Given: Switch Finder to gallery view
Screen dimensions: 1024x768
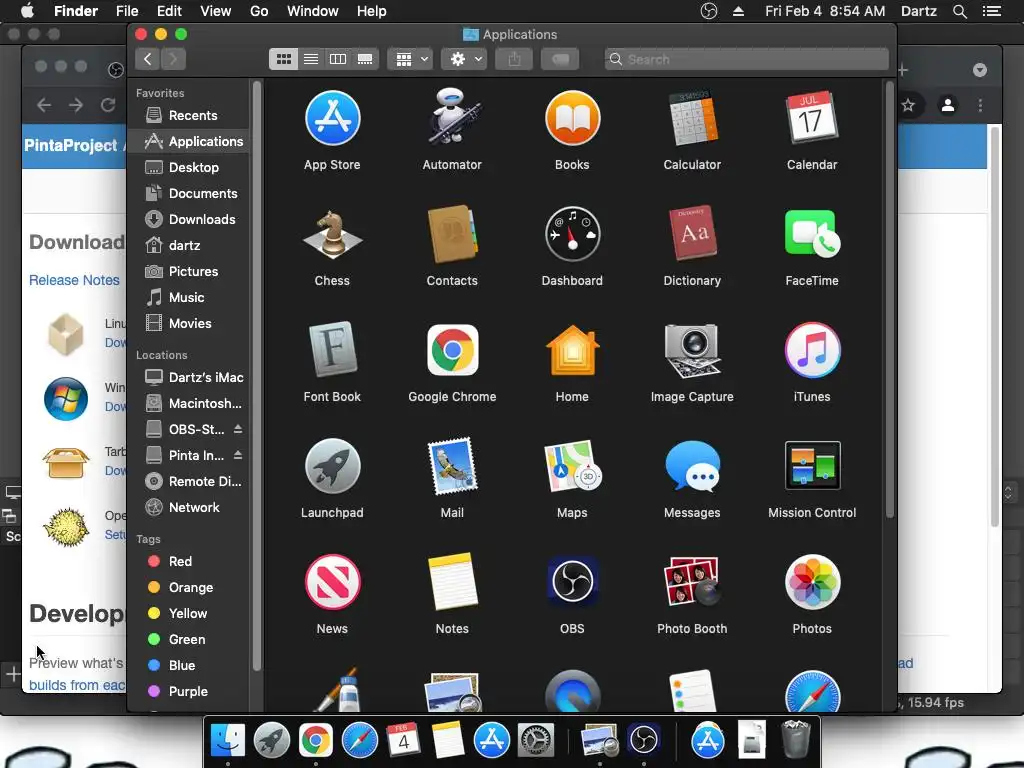Looking at the screenshot, I should [365, 59].
